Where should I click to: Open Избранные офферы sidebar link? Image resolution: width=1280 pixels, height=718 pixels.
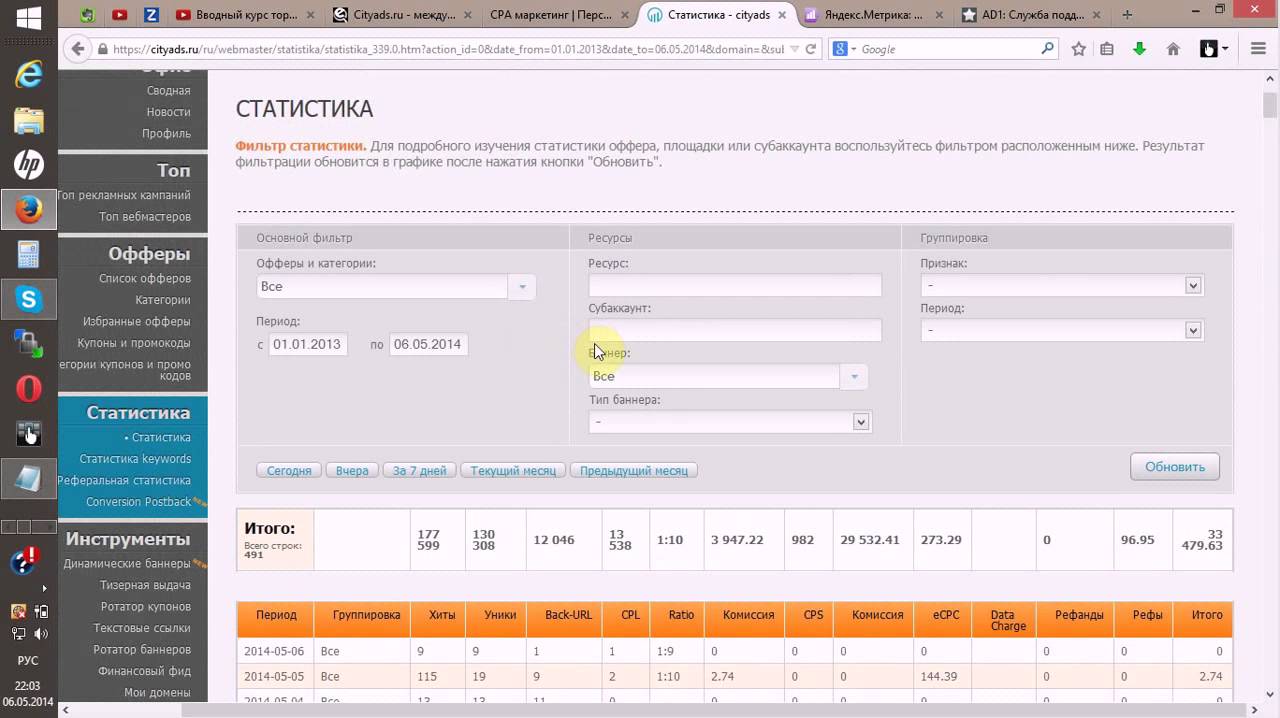(137, 322)
